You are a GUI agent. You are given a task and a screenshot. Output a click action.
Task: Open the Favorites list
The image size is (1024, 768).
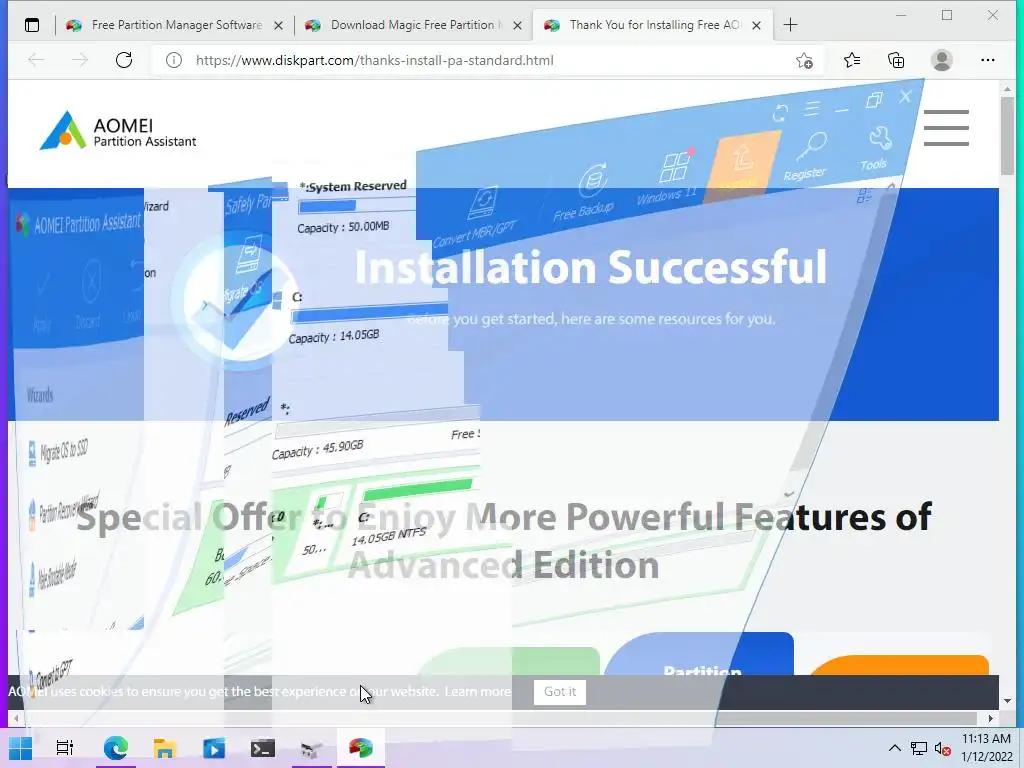(852, 60)
